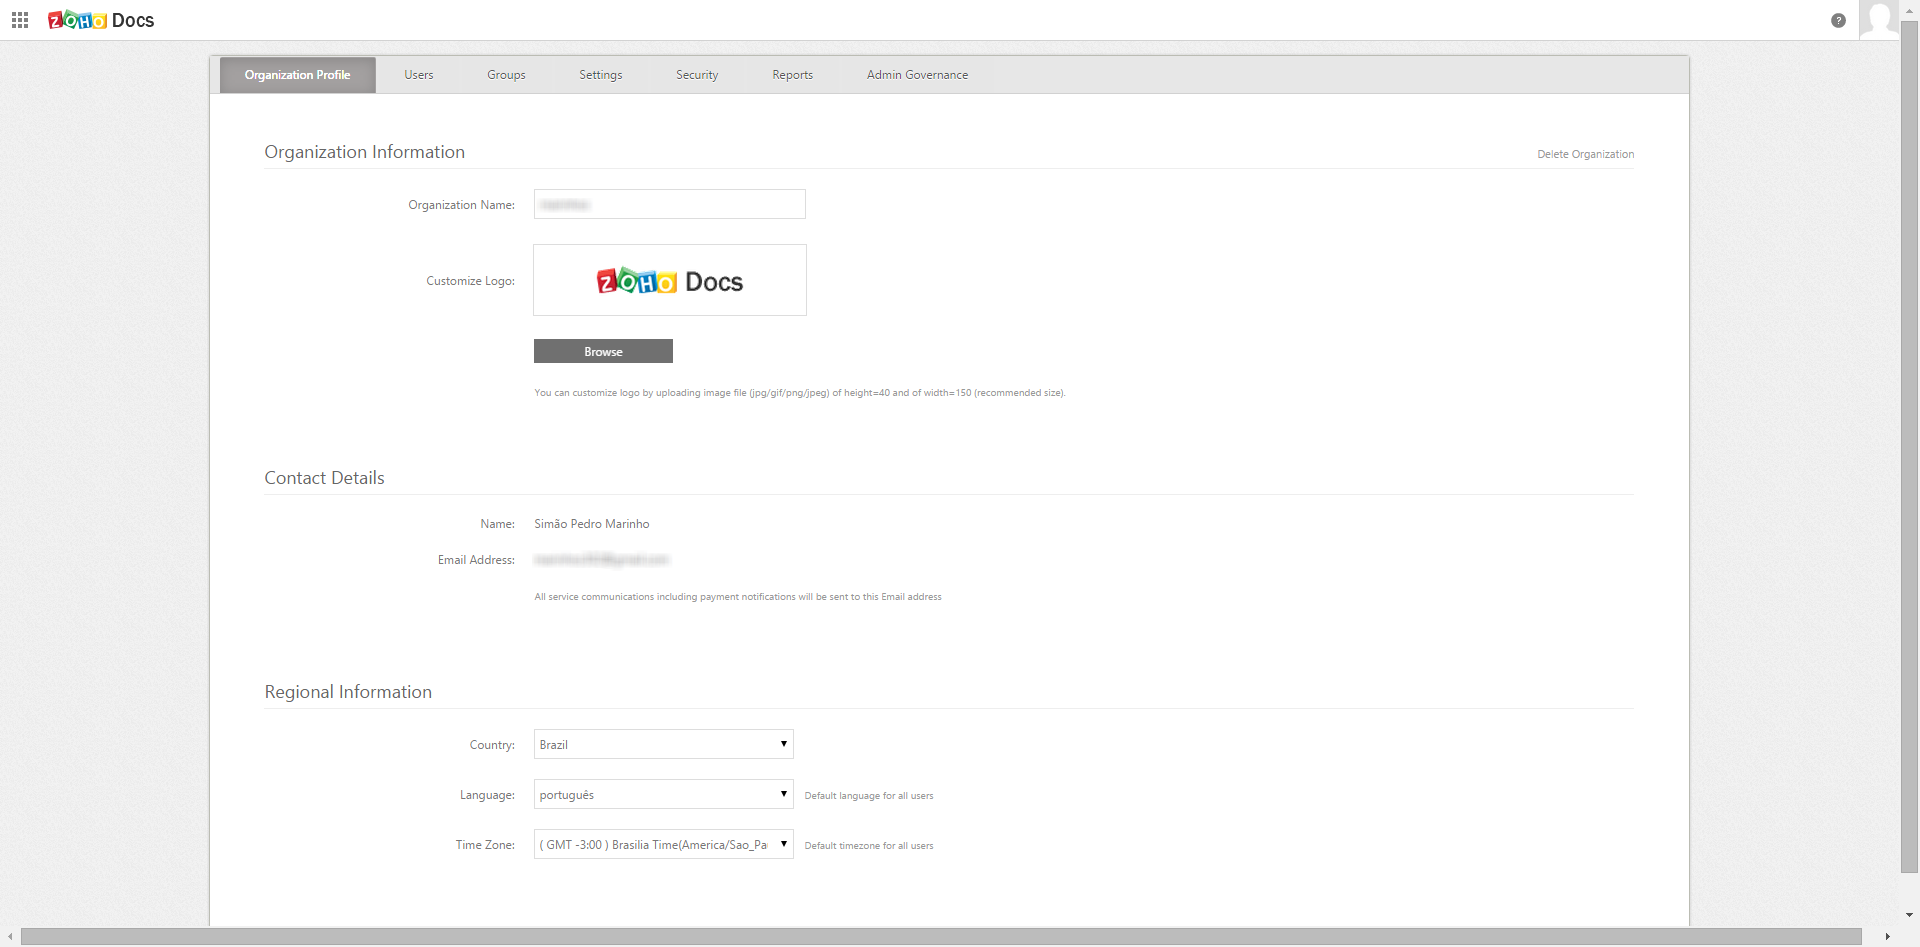The image size is (1920, 947).
Task: Click the Delete Organization link
Action: tap(1585, 154)
